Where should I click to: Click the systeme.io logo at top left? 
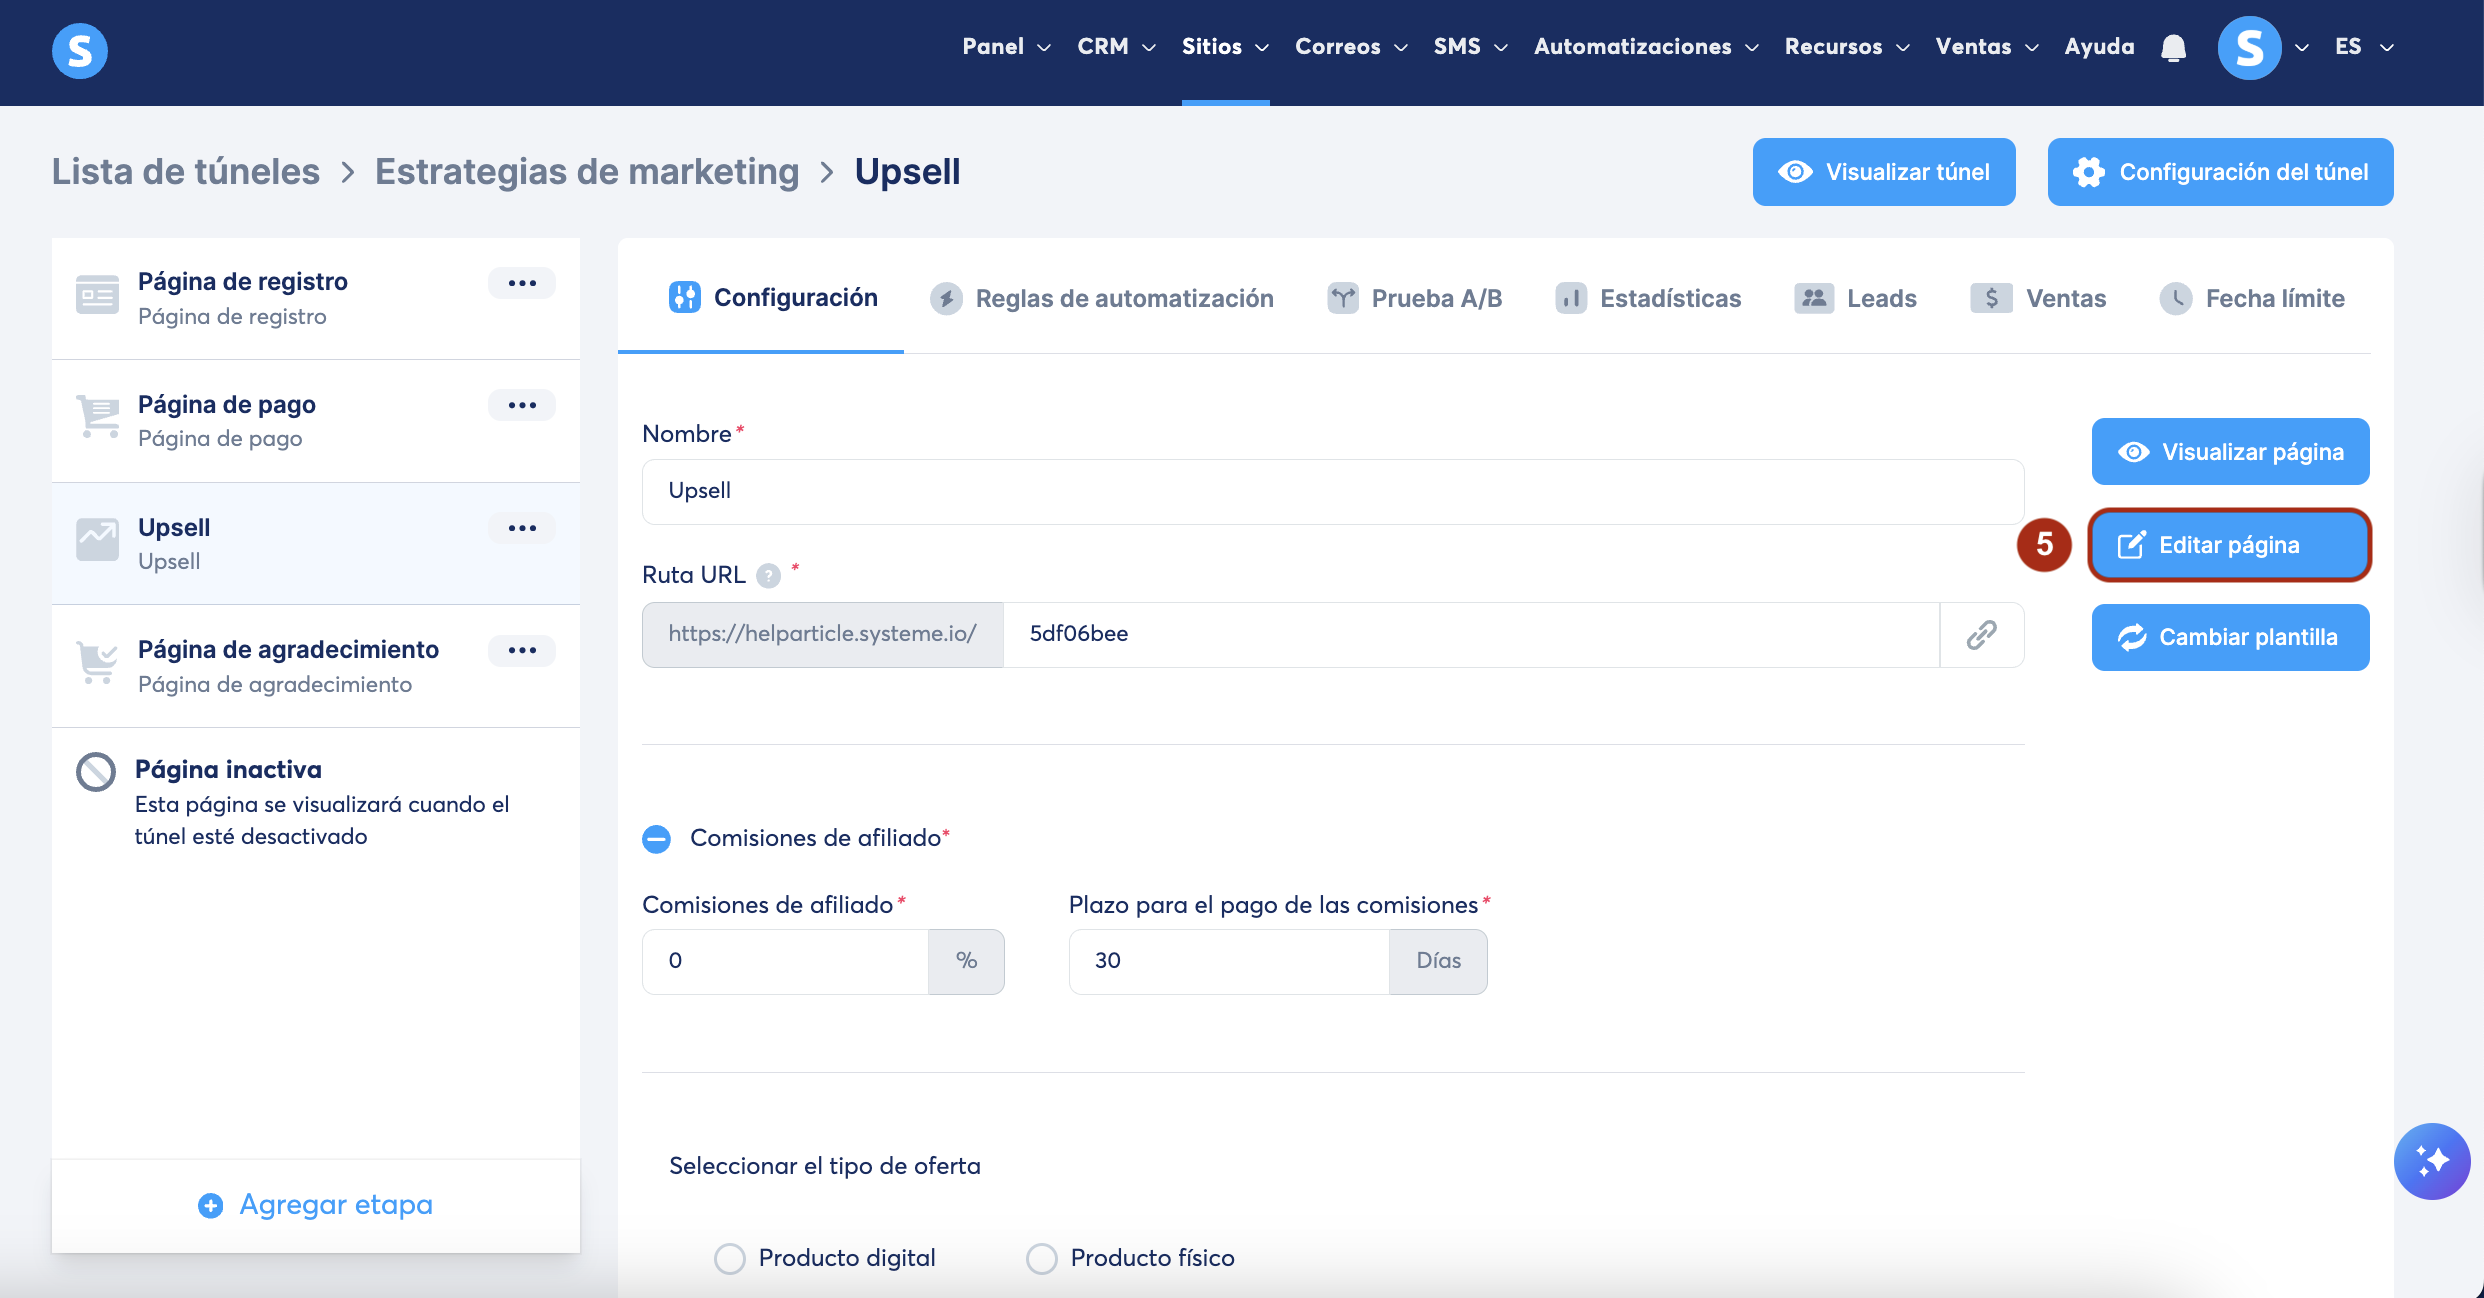tap(80, 50)
